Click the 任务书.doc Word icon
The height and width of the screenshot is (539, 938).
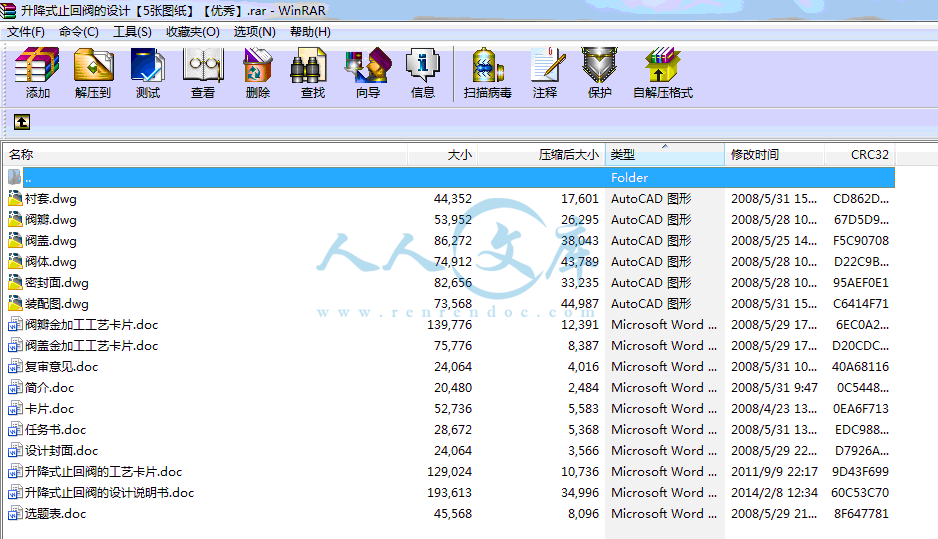click(15, 429)
